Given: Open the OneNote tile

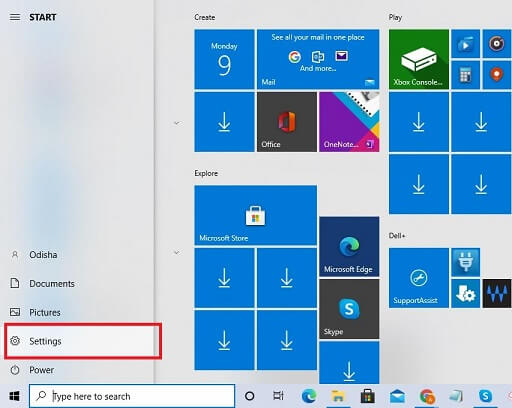Looking at the screenshot, I should coord(349,122).
